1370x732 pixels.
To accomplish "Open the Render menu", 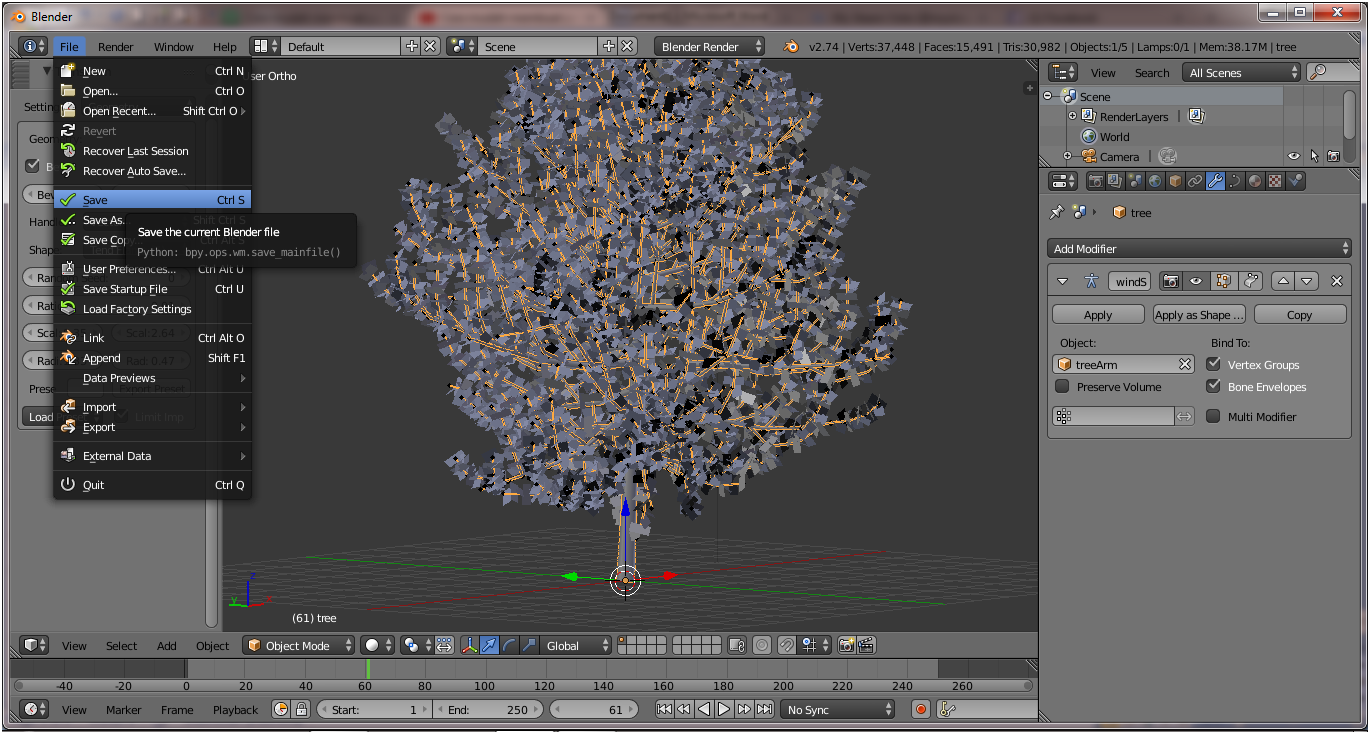I will pyautogui.click(x=116, y=46).
